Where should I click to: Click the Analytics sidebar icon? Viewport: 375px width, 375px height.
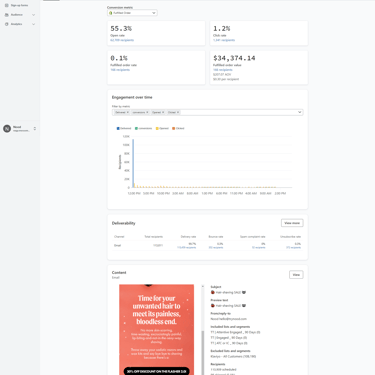click(6, 24)
